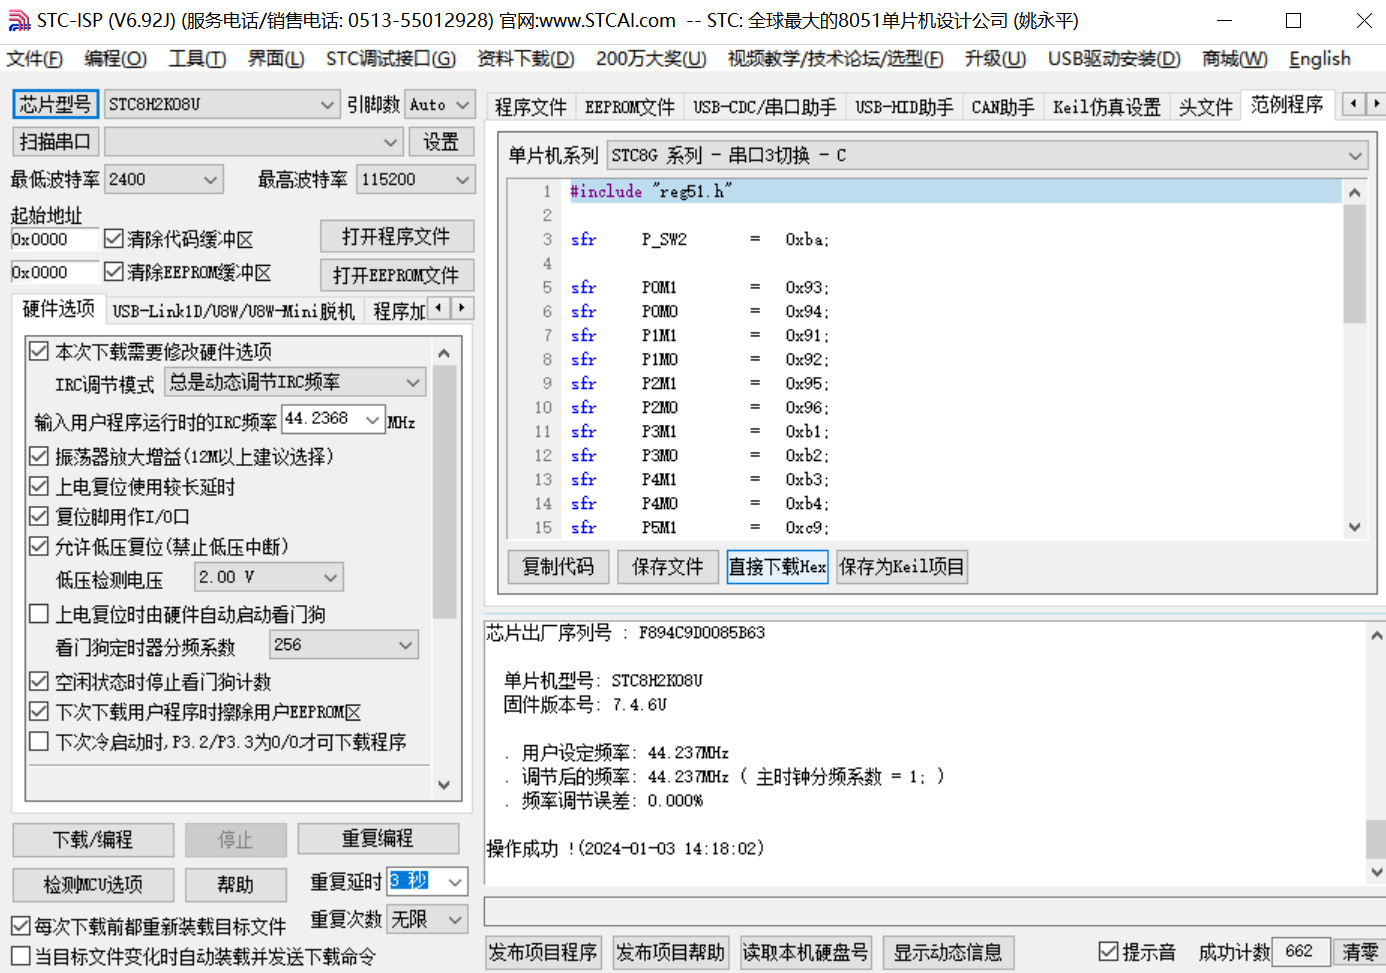Screen dimensions: 1386x973
Task: Open STC调试接口(G) menu
Action: [x=391, y=59]
